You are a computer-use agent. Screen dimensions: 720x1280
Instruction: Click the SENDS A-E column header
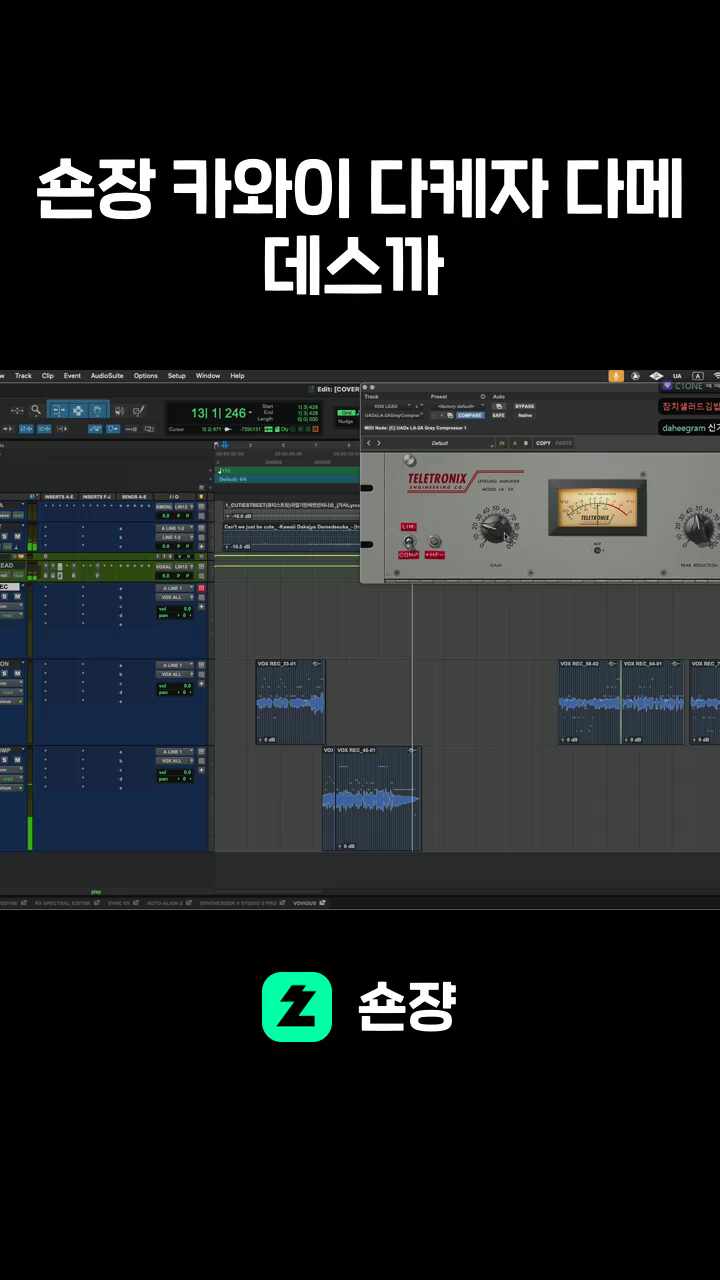[134, 496]
